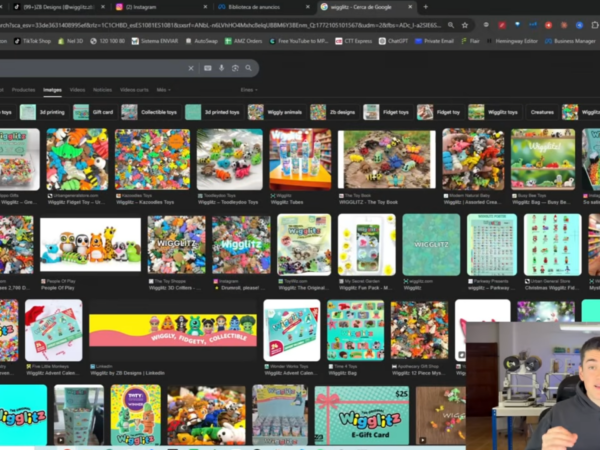Expand the Més dropdown

tap(163, 90)
